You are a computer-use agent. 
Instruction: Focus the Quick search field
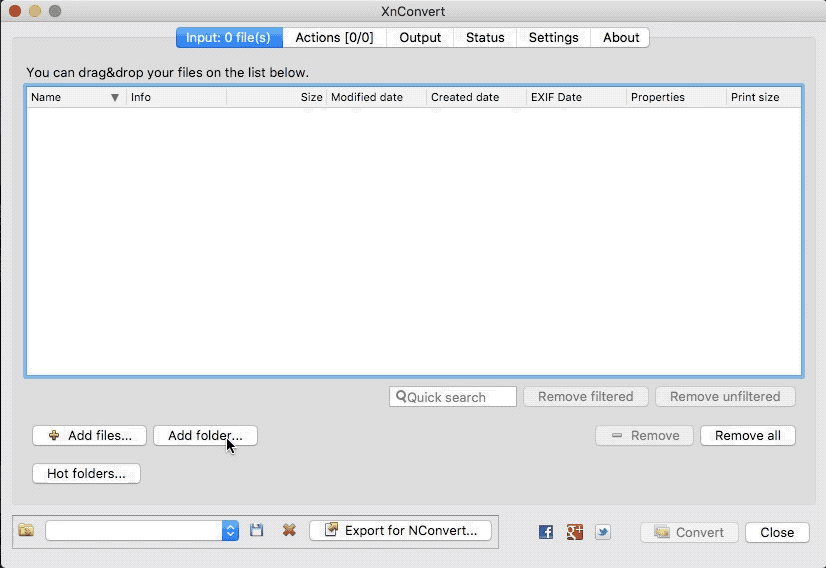coord(453,397)
